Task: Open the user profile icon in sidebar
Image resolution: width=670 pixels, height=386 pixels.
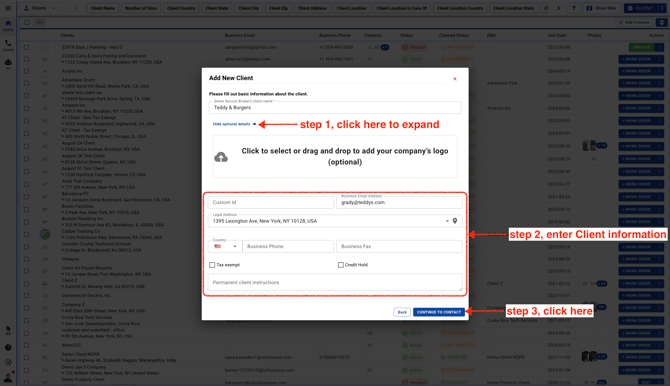Action: pyautogui.click(x=8, y=377)
